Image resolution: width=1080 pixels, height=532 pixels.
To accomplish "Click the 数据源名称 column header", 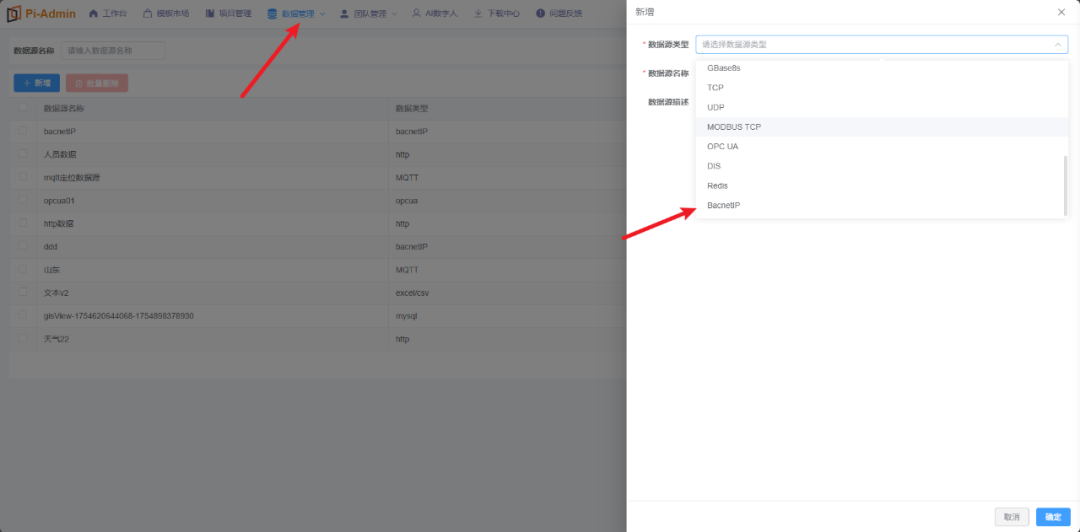I will (x=64, y=108).
